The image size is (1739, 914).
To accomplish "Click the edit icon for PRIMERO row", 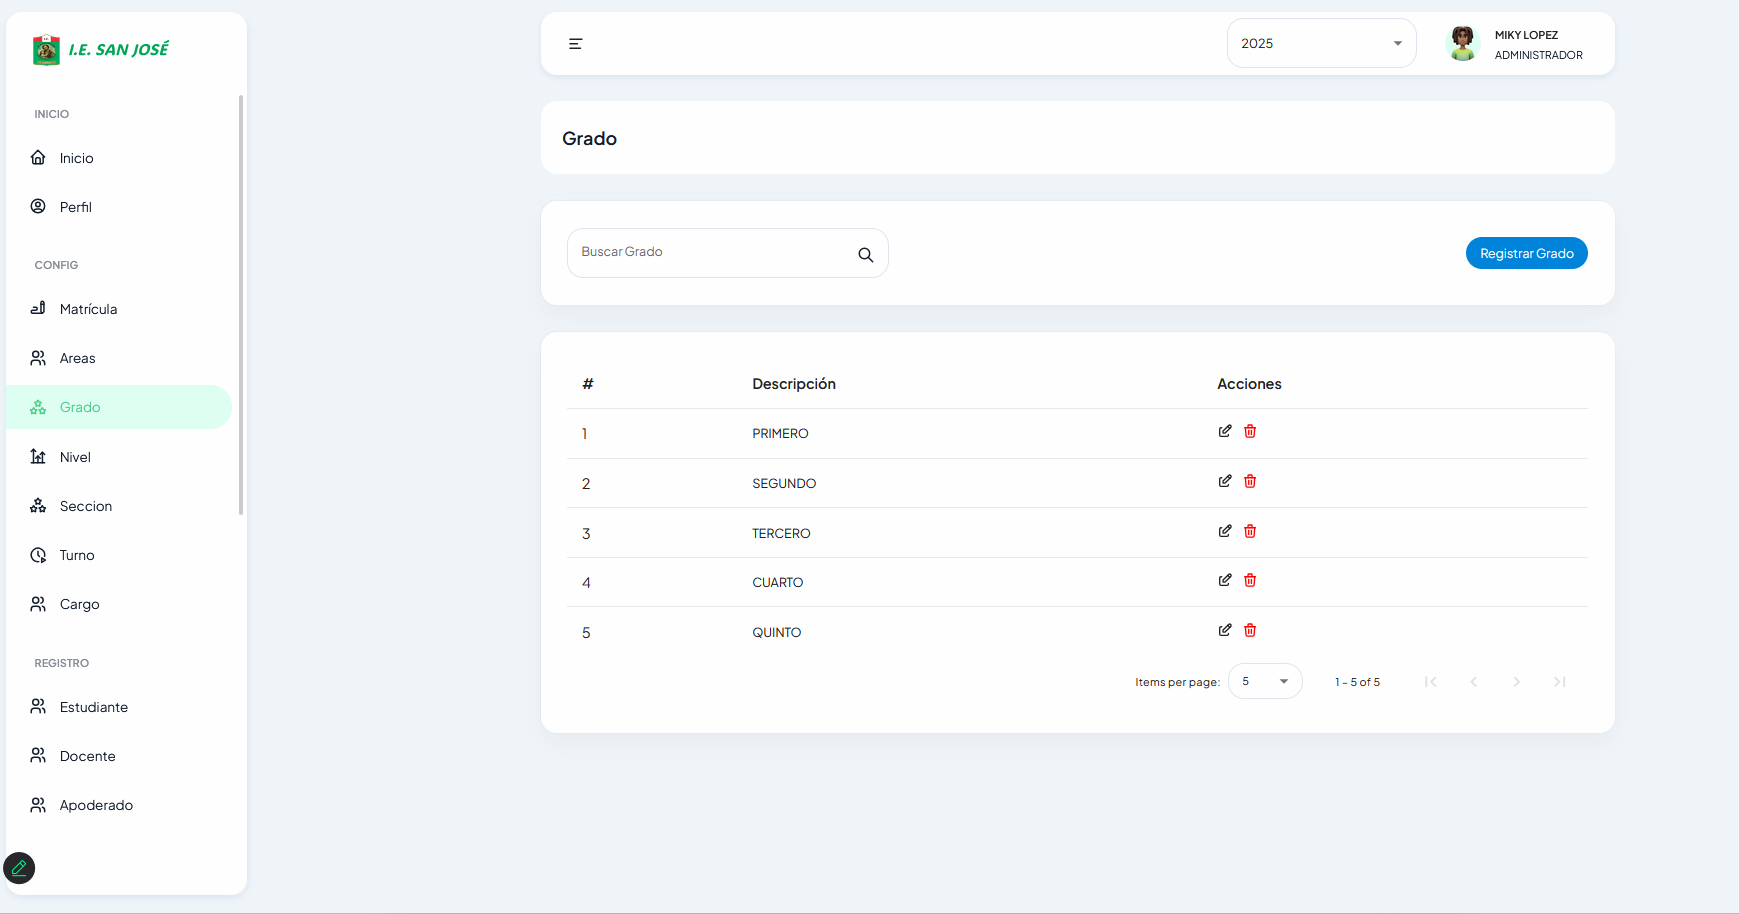I will coord(1224,431).
